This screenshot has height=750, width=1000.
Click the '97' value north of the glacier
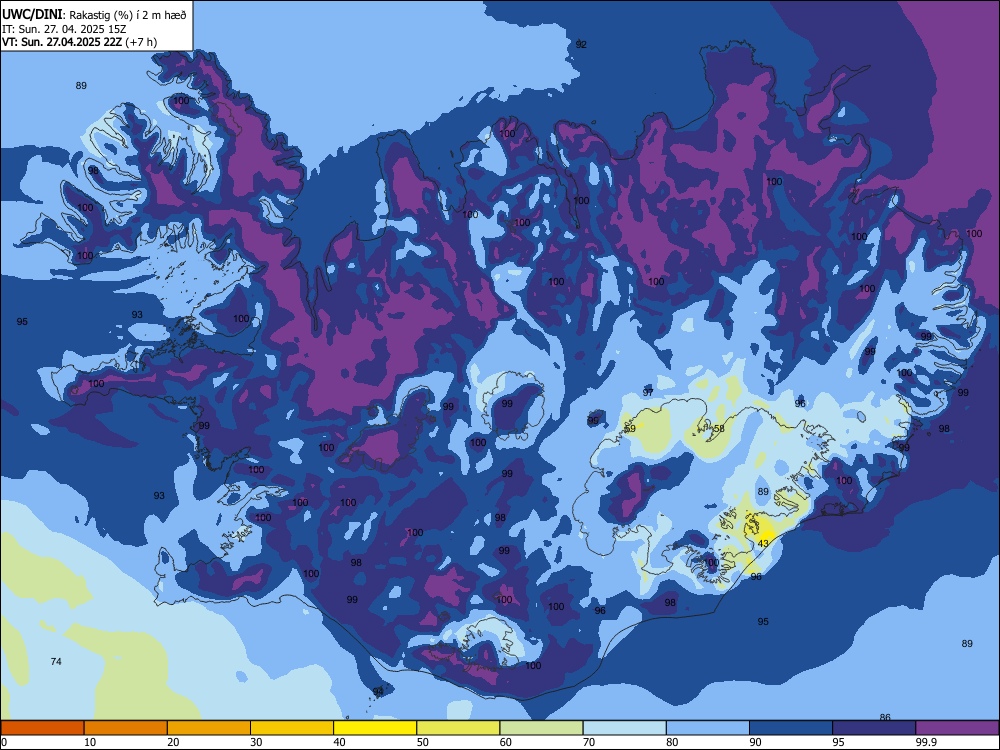click(x=648, y=393)
